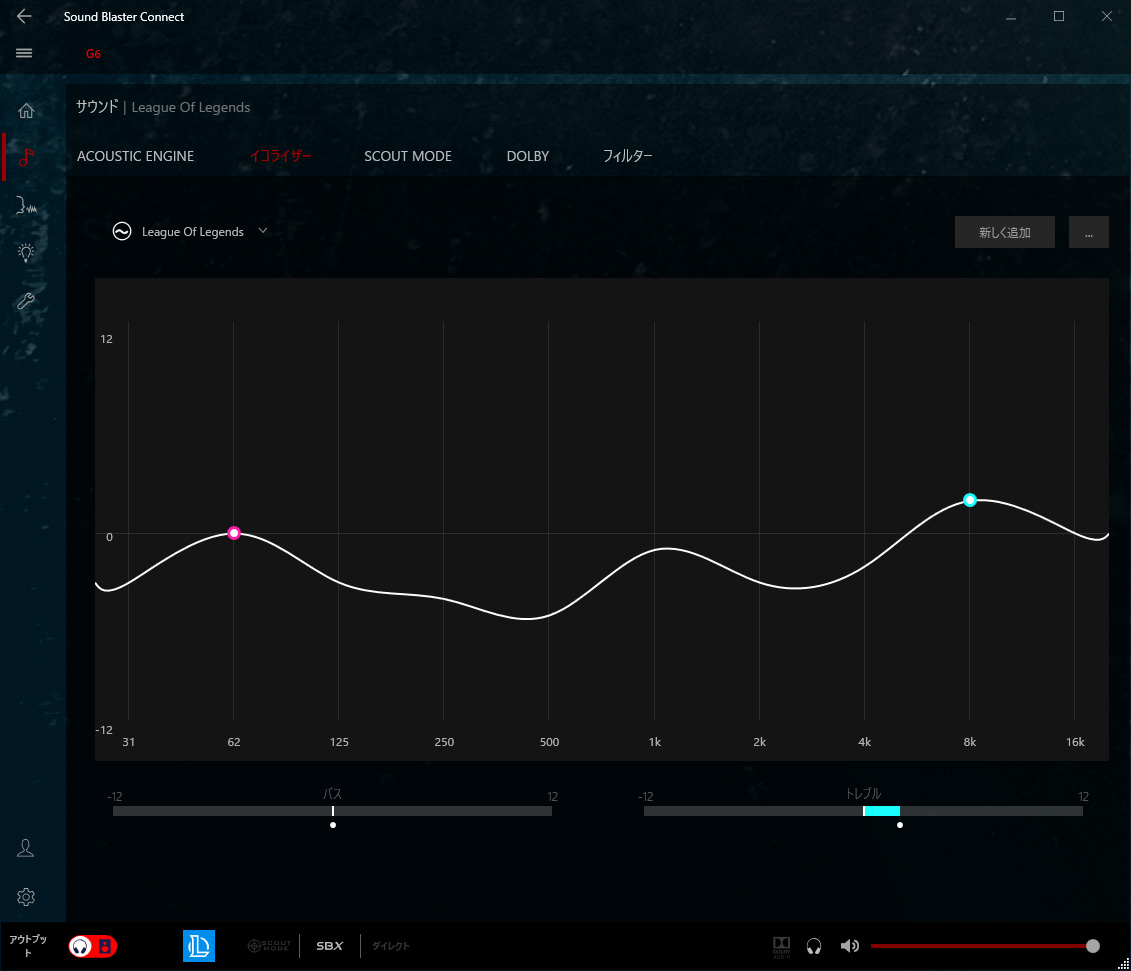This screenshot has width=1131, height=971.
Task: Click the 125 frequency label
Action: point(339,742)
